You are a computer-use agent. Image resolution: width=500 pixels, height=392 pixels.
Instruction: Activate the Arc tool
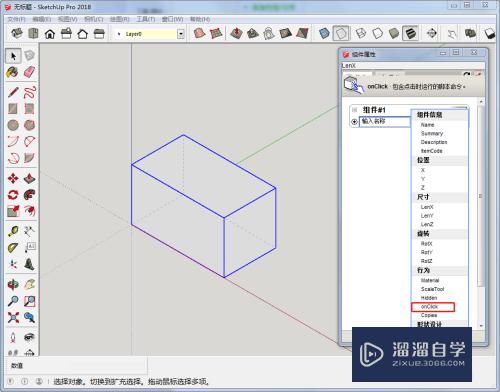click(13, 141)
